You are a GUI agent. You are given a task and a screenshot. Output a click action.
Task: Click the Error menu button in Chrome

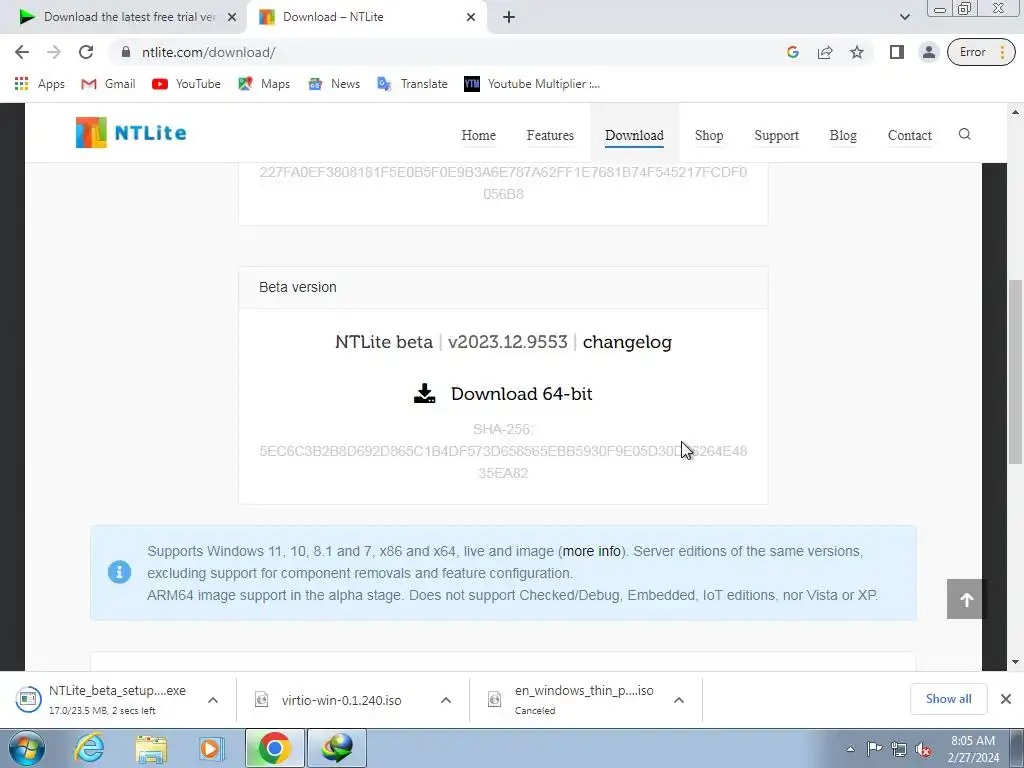tap(981, 52)
